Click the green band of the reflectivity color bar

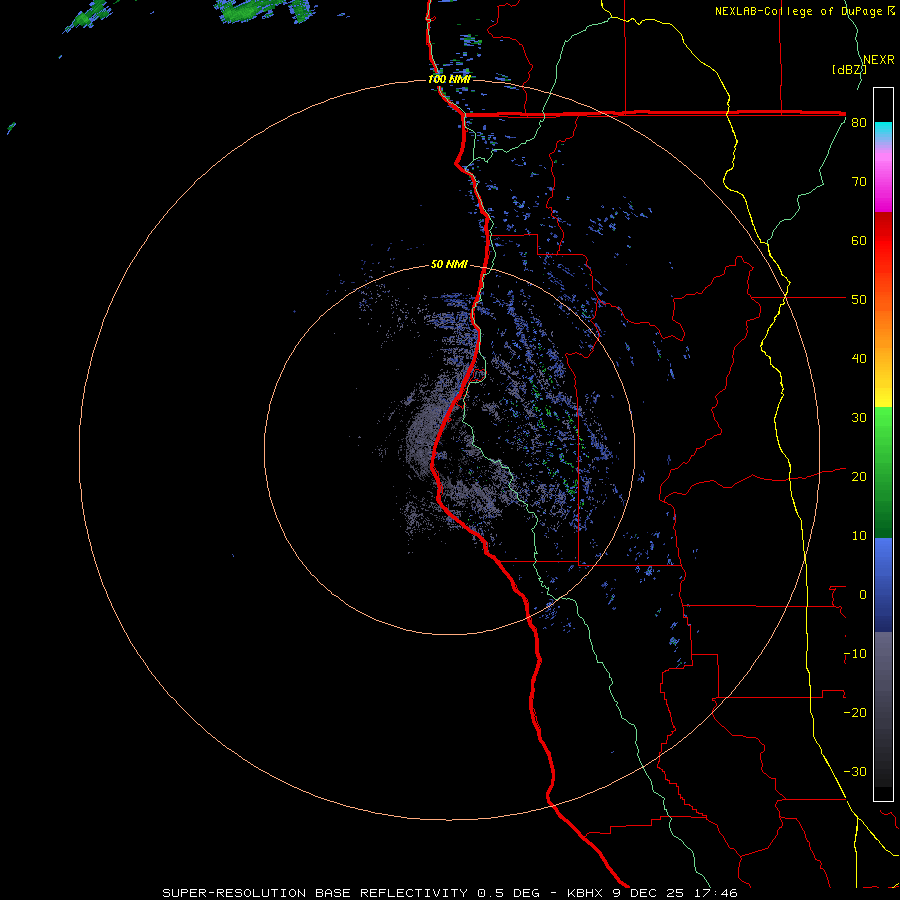click(x=883, y=471)
